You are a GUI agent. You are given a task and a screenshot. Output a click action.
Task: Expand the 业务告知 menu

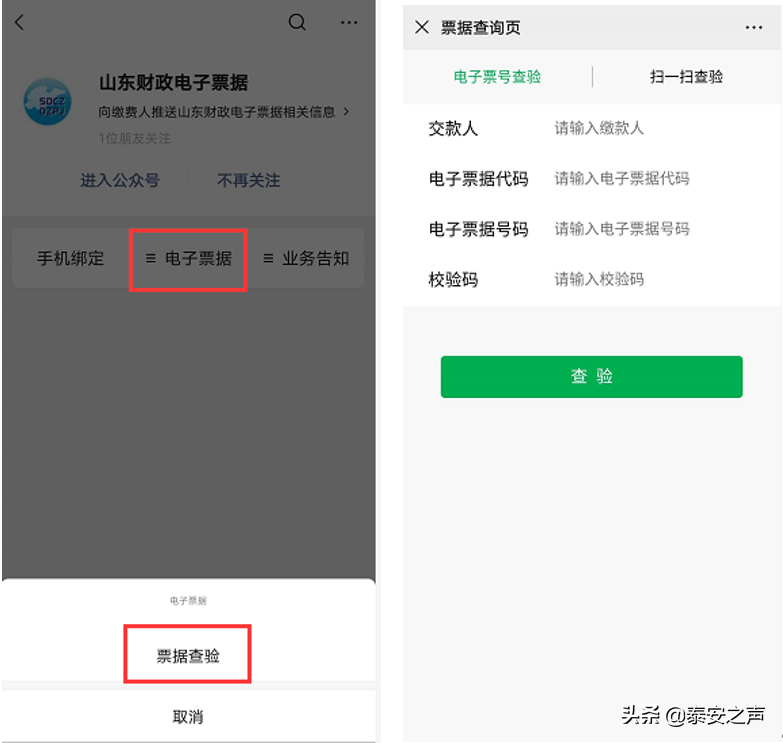pos(306,258)
